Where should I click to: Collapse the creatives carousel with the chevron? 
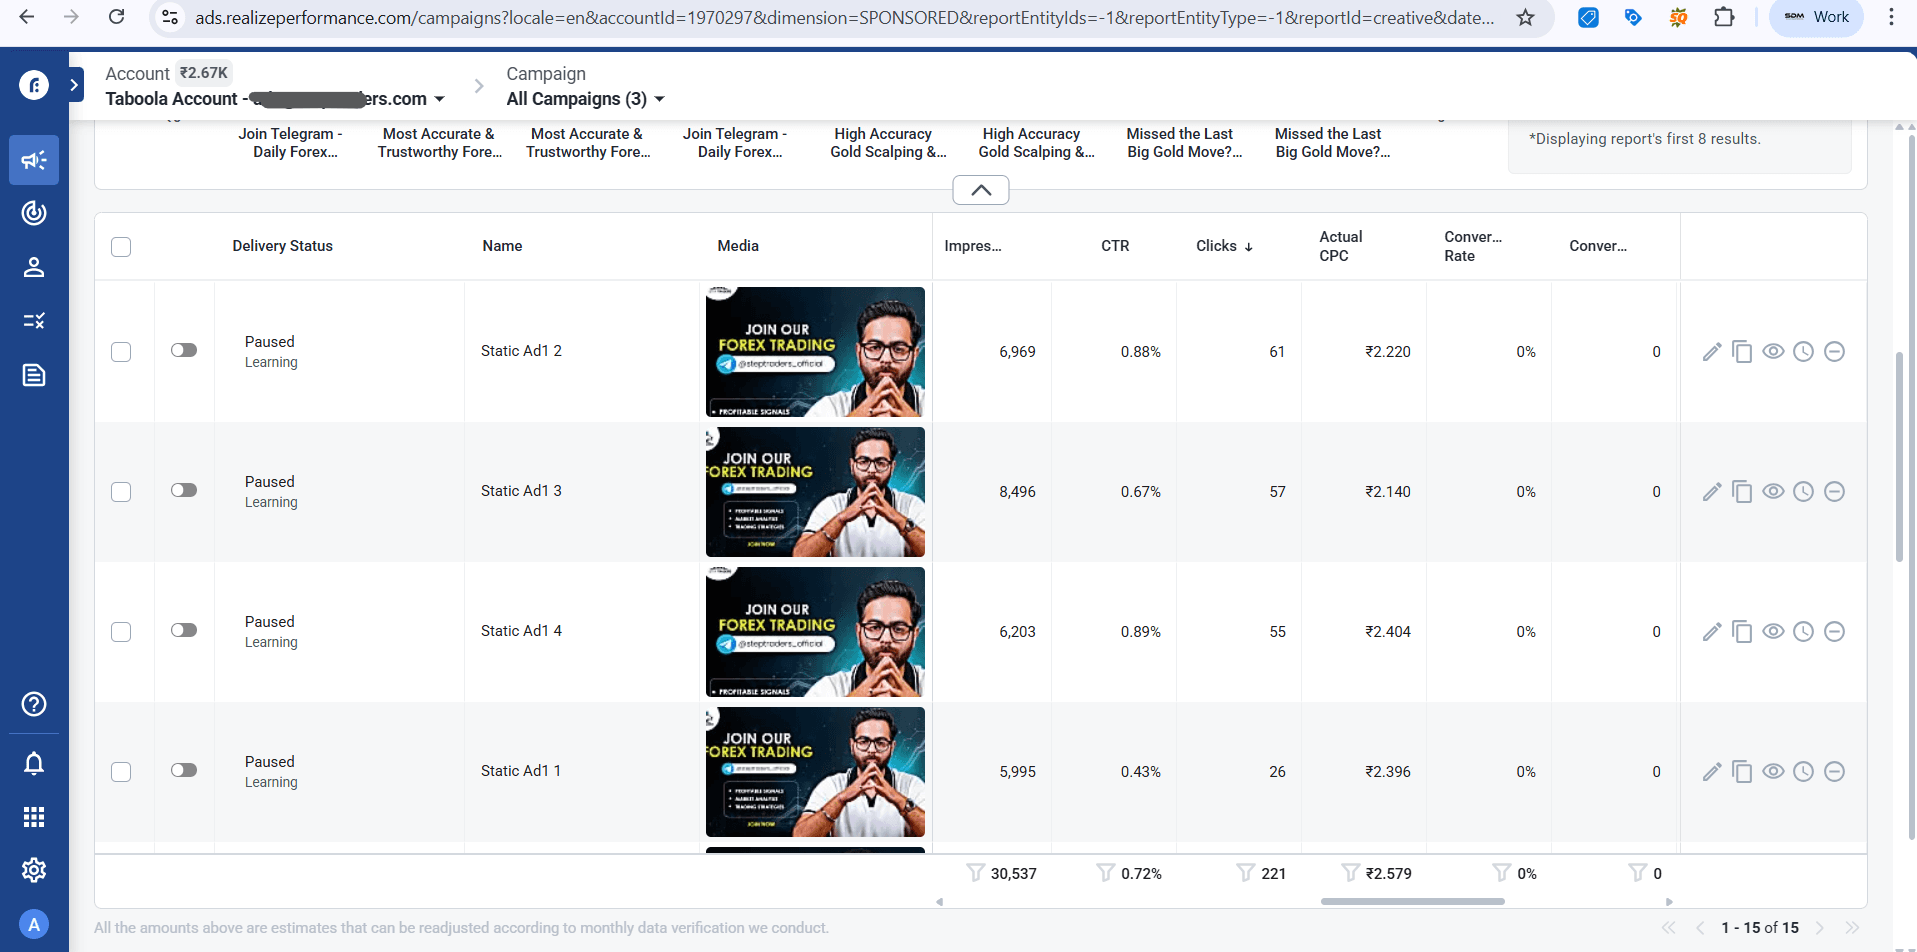[x=980, y=189]
